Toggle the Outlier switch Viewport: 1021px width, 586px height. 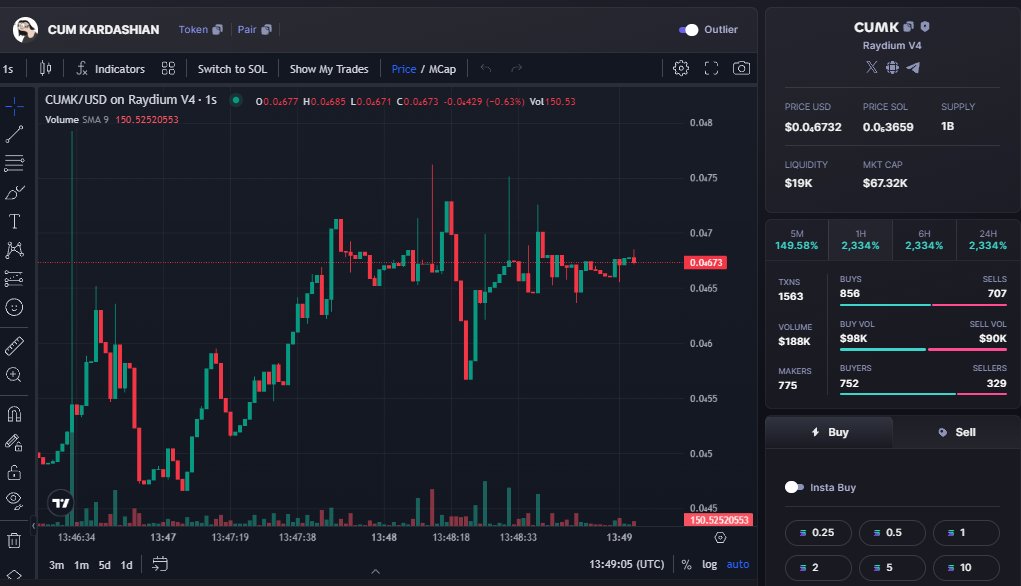688,30
